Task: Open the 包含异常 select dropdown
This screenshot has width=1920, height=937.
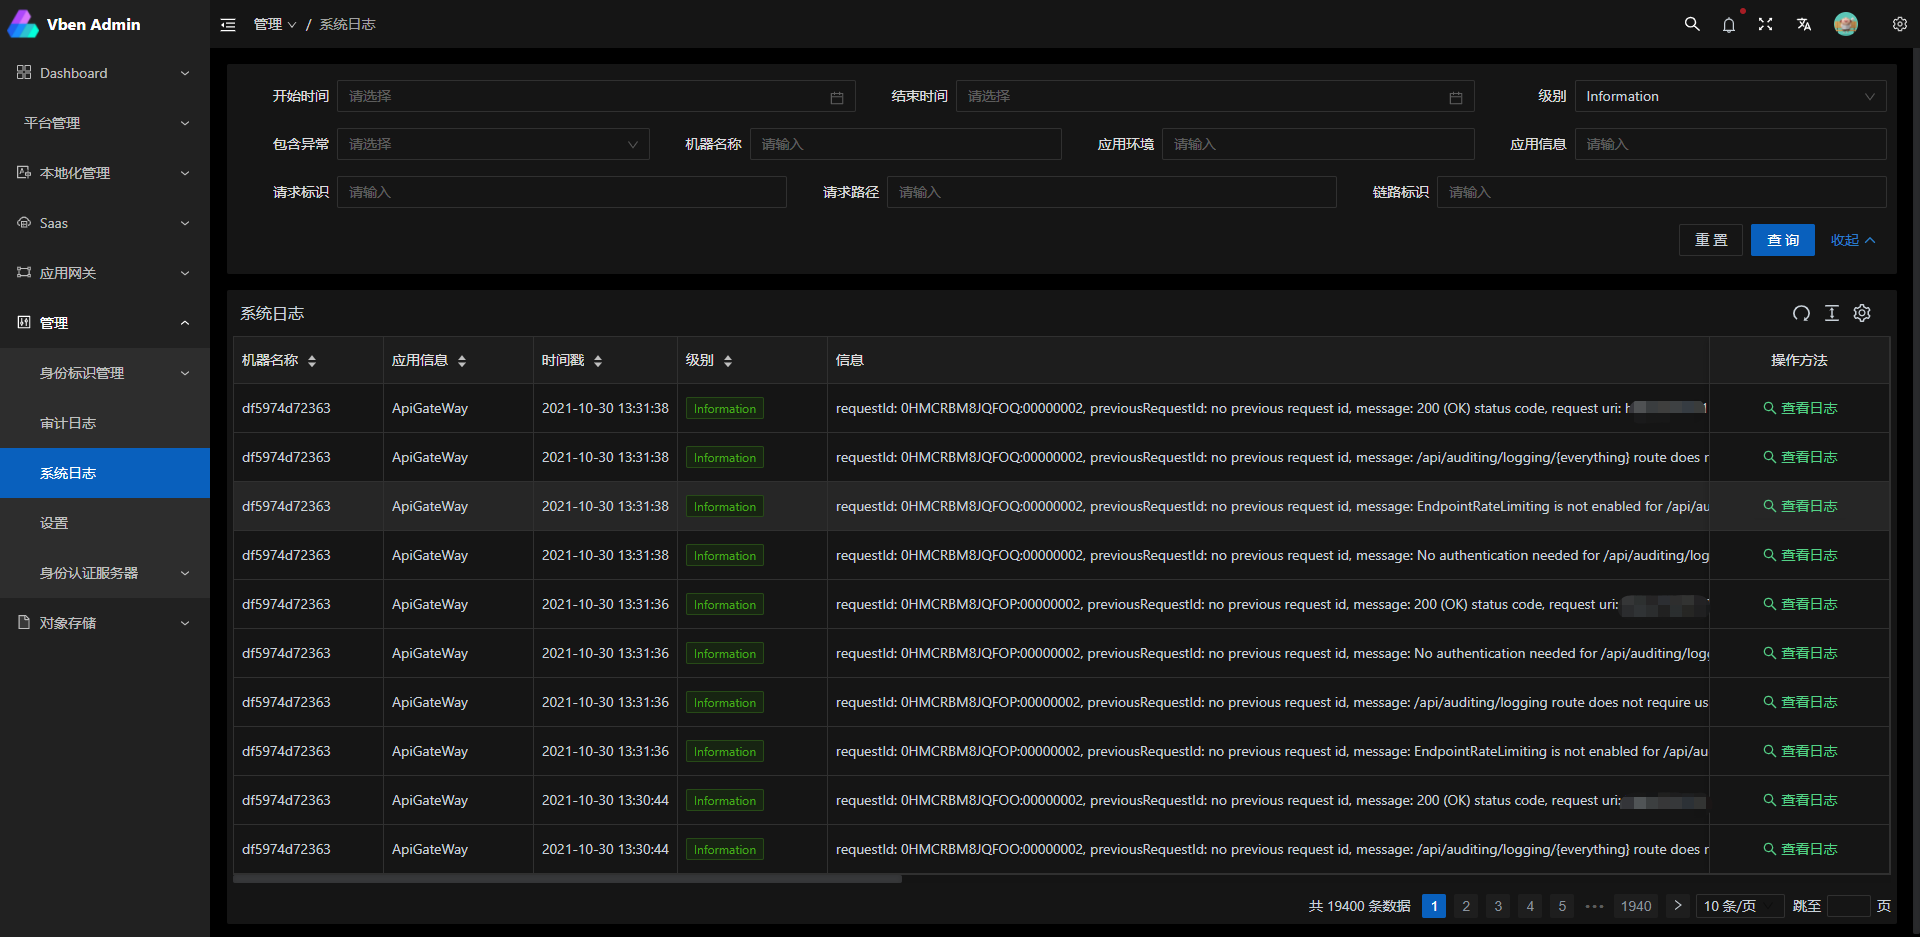Action: click(492, 144)
